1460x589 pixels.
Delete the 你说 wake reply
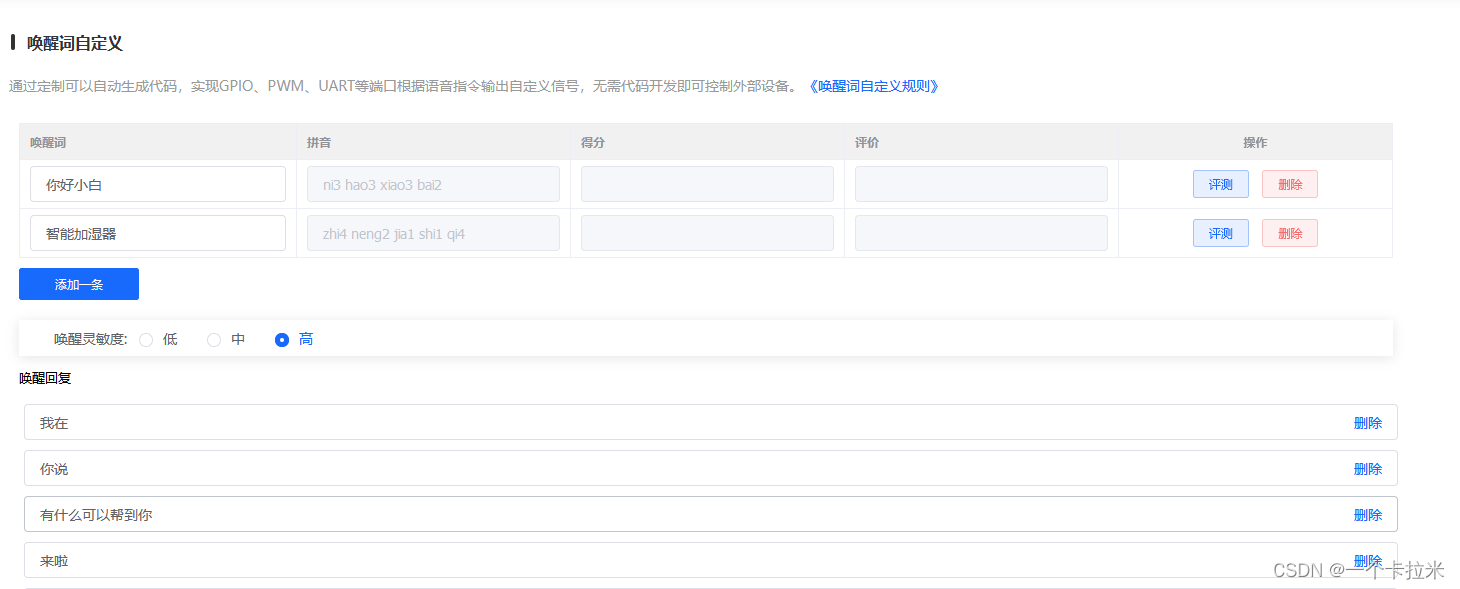[1367, 469]
